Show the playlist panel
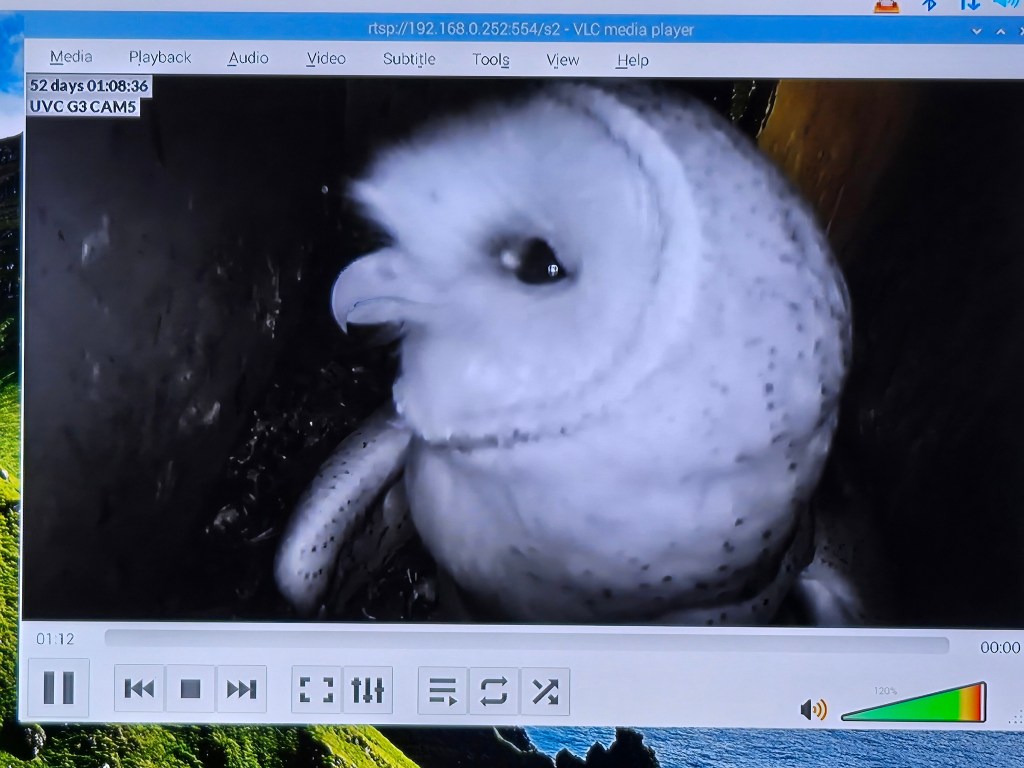Image resolution: width=1024 pixels, height=768 pixels. [442, 691]
